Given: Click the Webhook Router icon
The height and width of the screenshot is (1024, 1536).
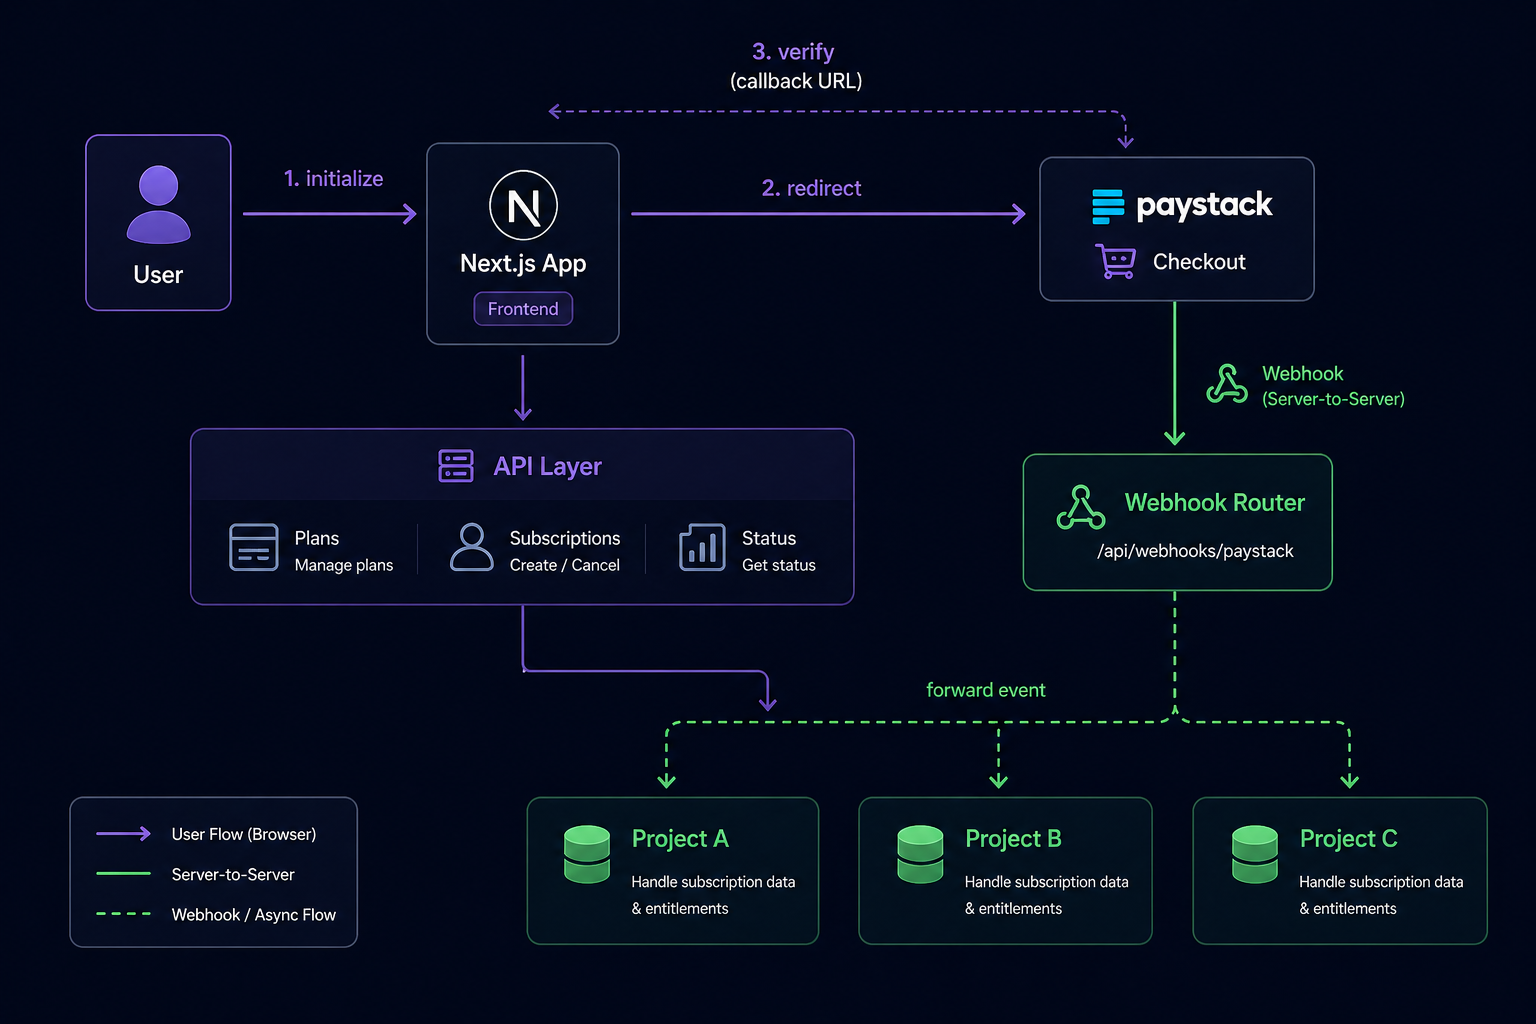Looking at the screenshot, I should click(1081, 508).
